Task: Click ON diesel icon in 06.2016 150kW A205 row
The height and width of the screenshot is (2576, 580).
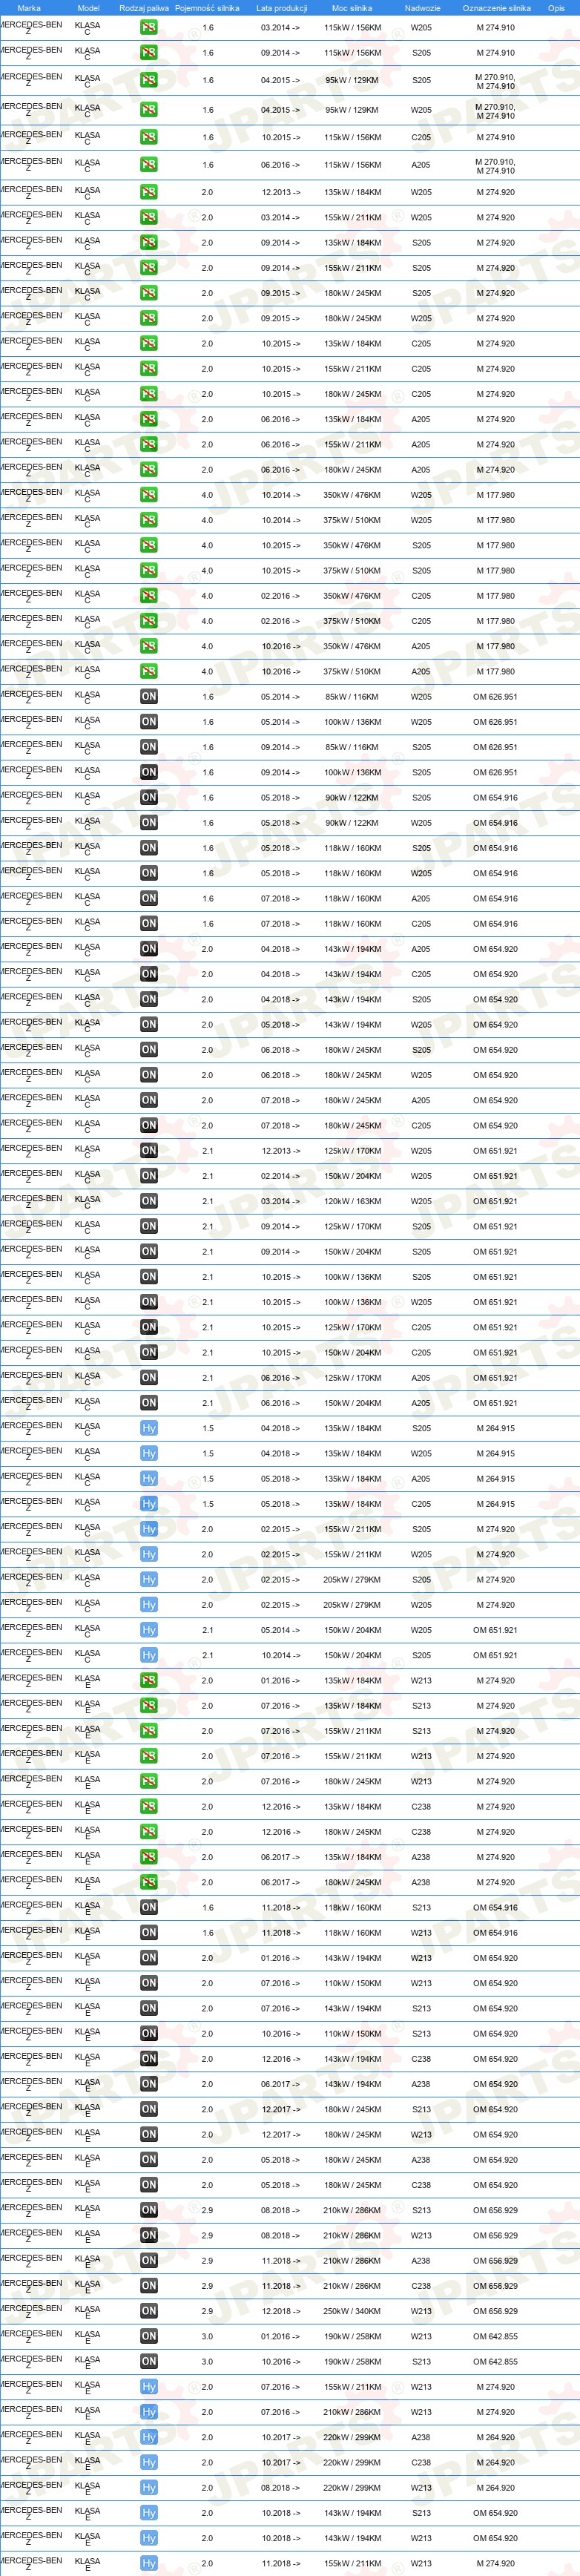Action: tap(148, 1403)
